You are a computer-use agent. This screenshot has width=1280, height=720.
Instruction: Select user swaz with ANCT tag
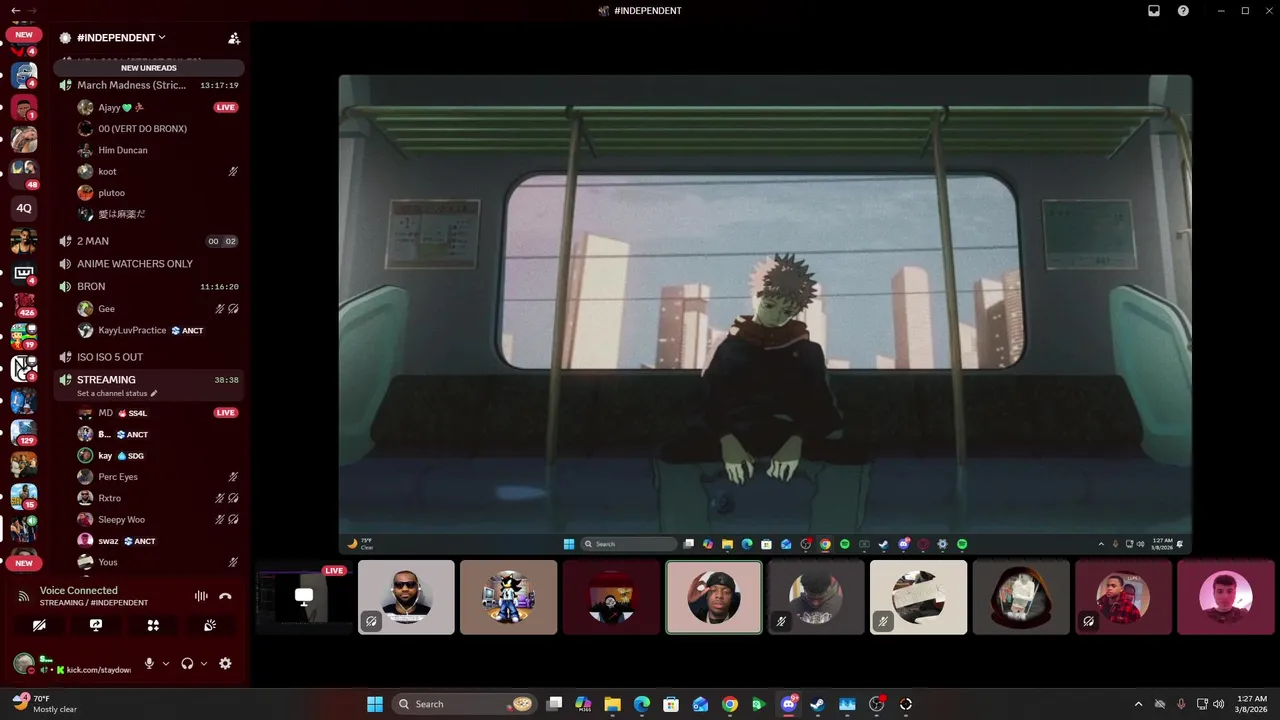coord(108,541)
